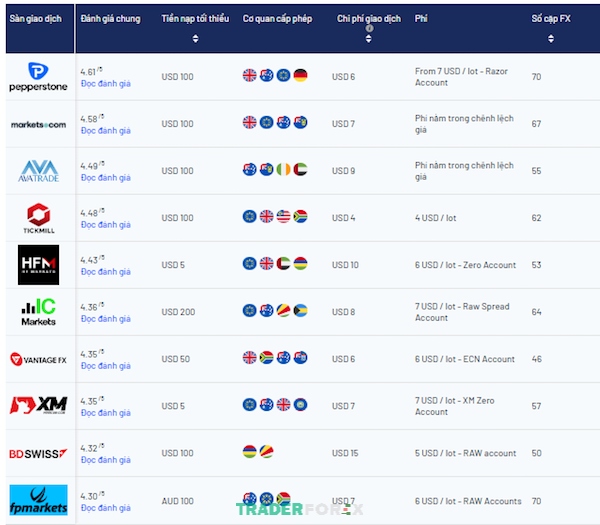Sort by Chi phí giao dịch arrows
The width and height of the screenshot is (600, 525).
[368, 39]
